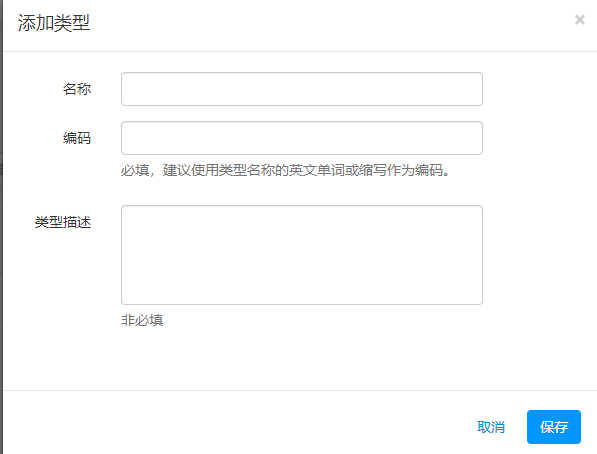Save the new type with the blue button
This screenshot has width=597, height=454.
click(x=554, y=427)
